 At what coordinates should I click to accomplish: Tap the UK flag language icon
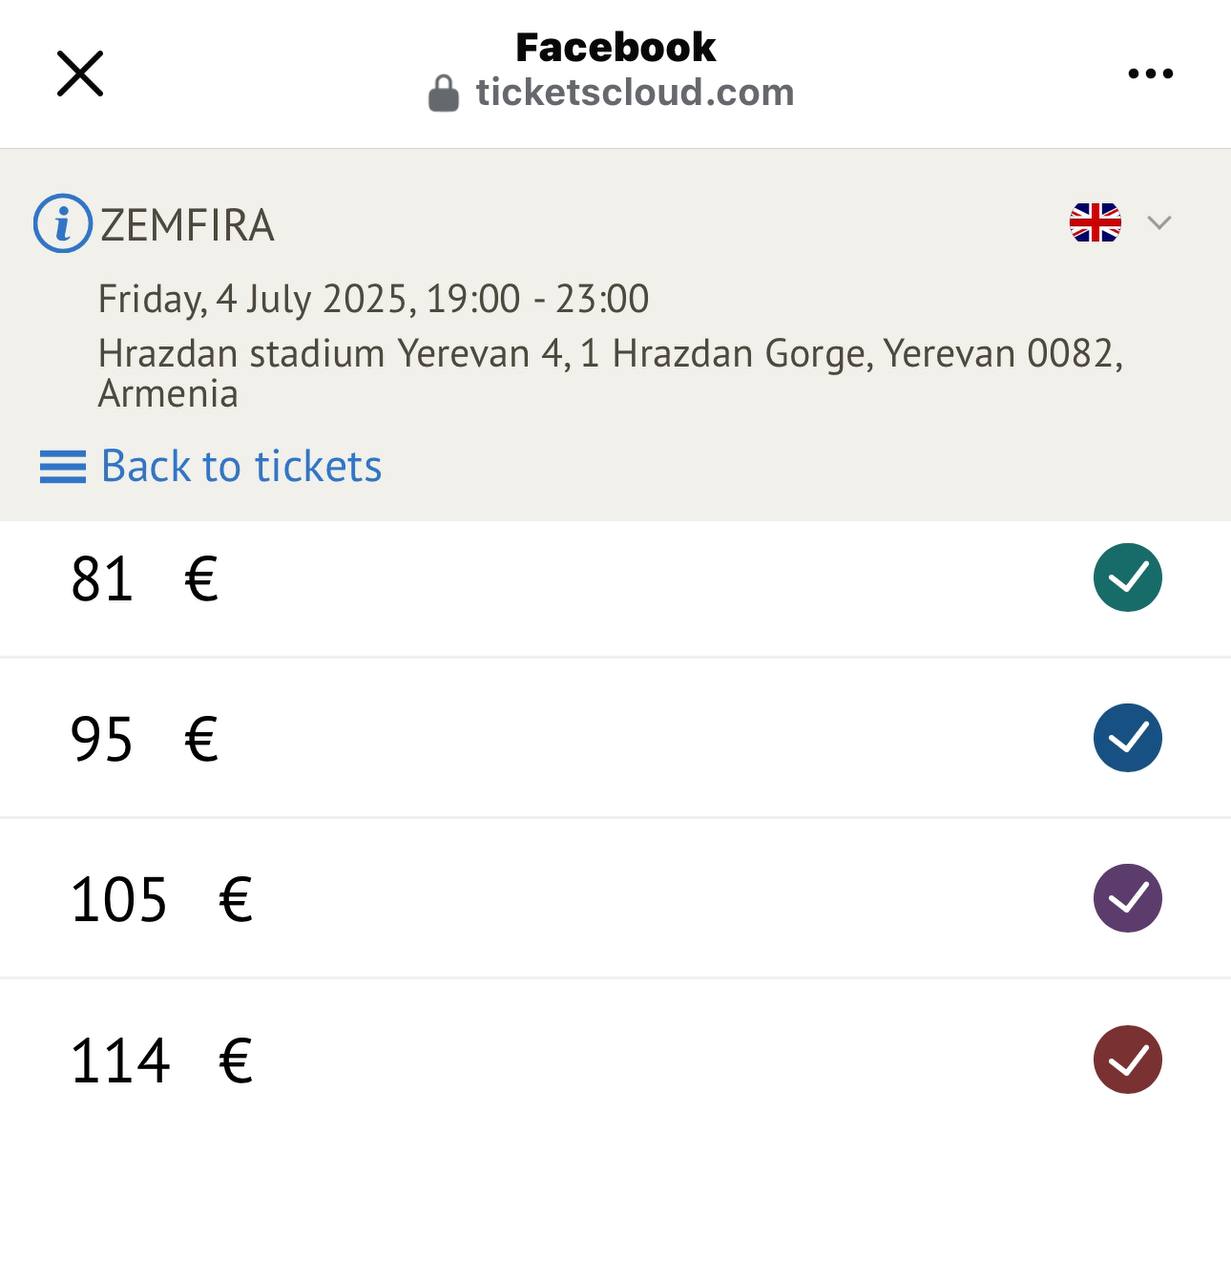[x=1095, y=222]
